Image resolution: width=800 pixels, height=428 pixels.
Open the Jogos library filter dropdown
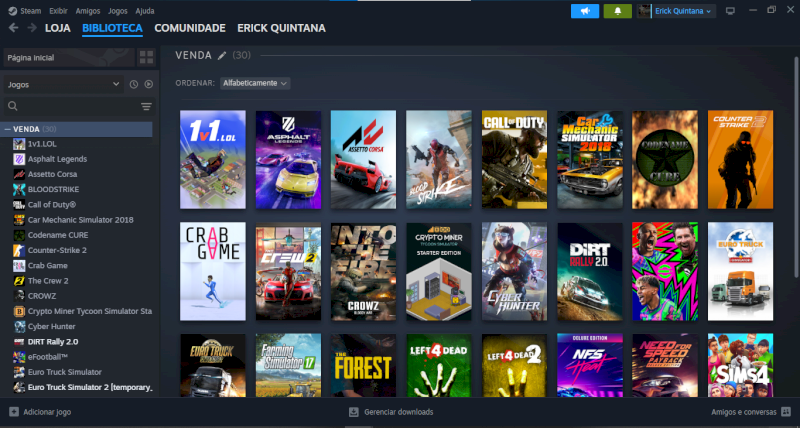pos(64,85)
